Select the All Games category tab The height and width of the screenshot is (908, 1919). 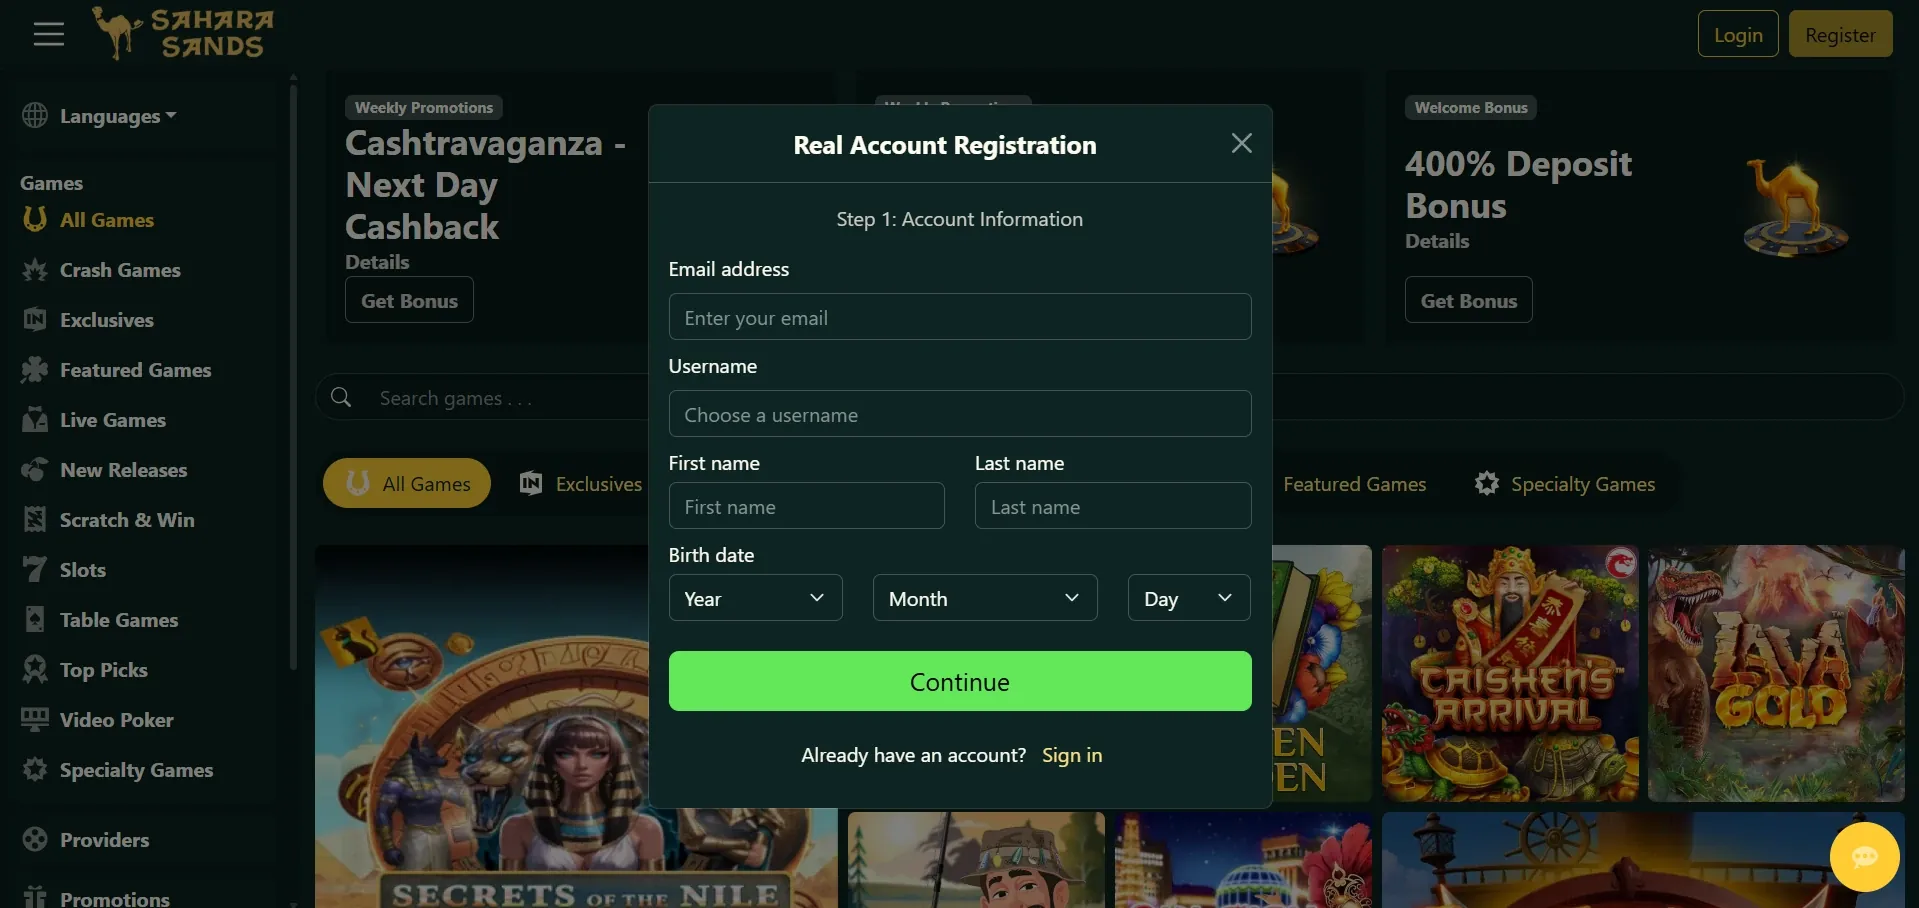407,483
